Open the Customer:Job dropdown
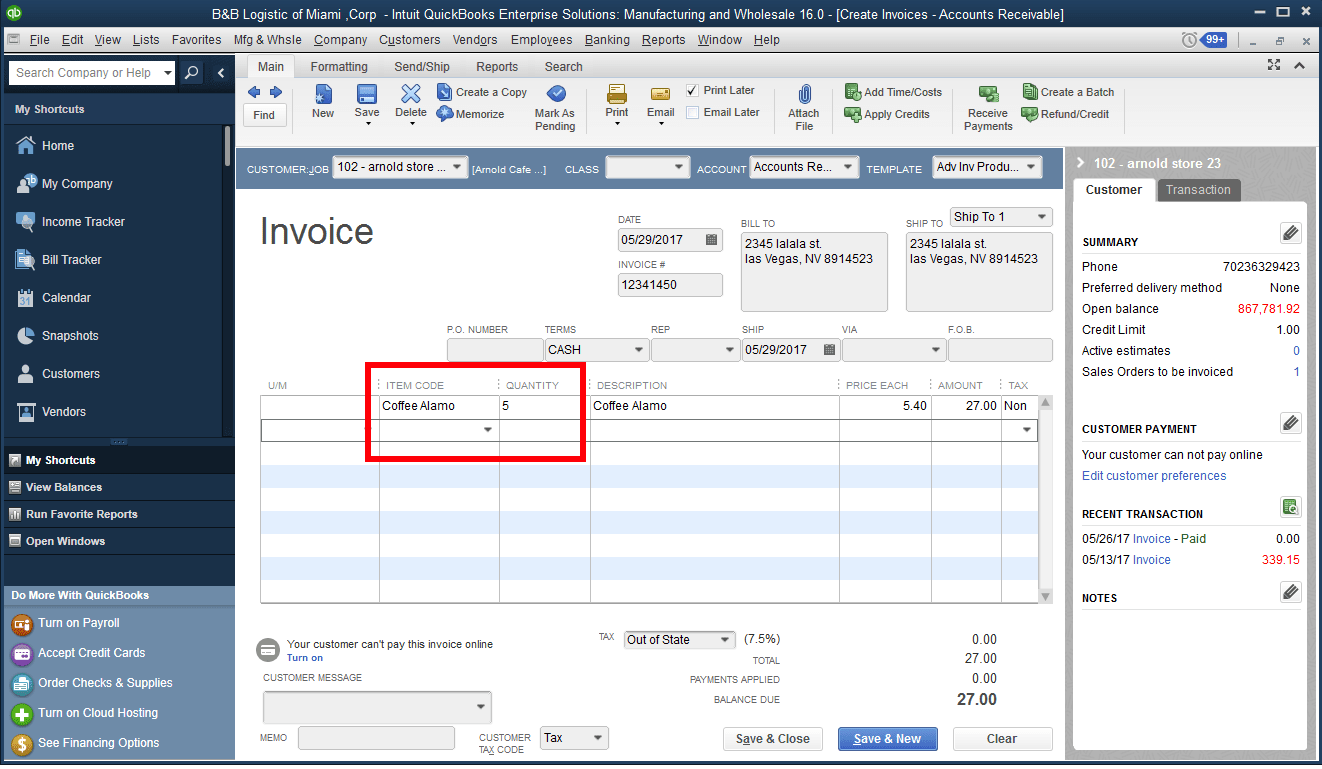The height and width of the screenshot is (769, 1322). pos(457,167)
